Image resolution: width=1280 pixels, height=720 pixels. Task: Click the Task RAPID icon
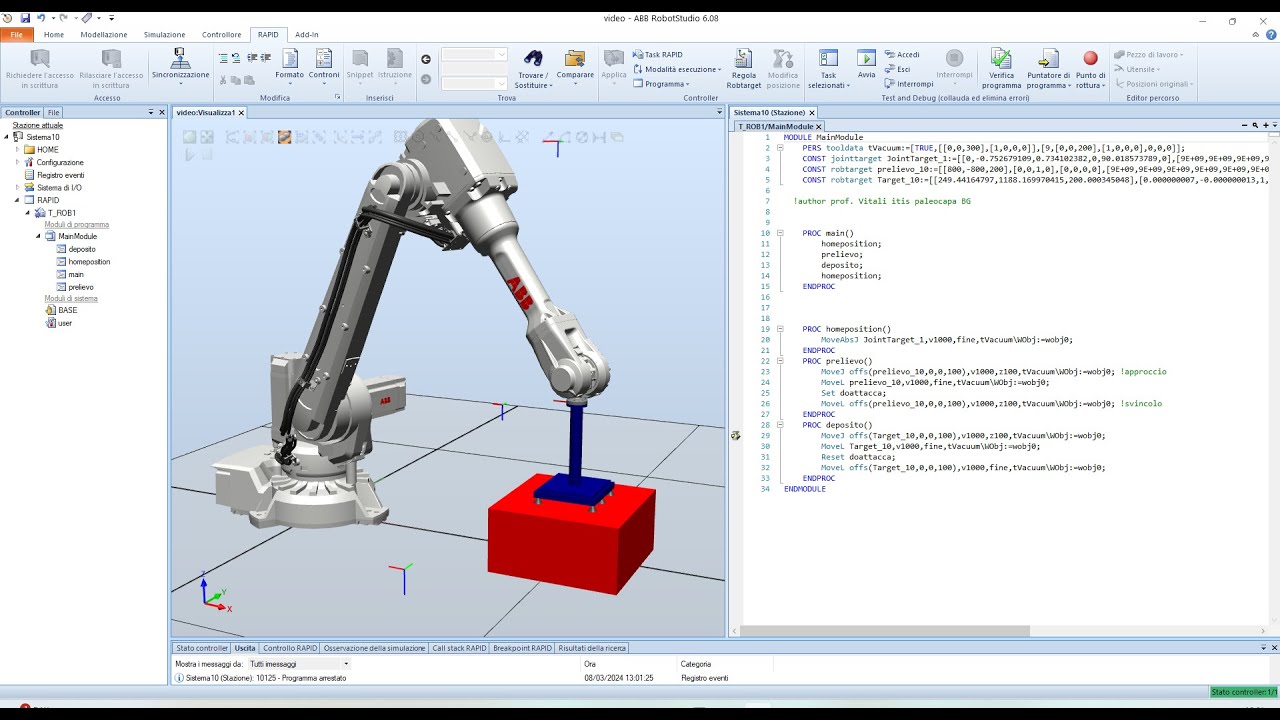tap(638, 55)
